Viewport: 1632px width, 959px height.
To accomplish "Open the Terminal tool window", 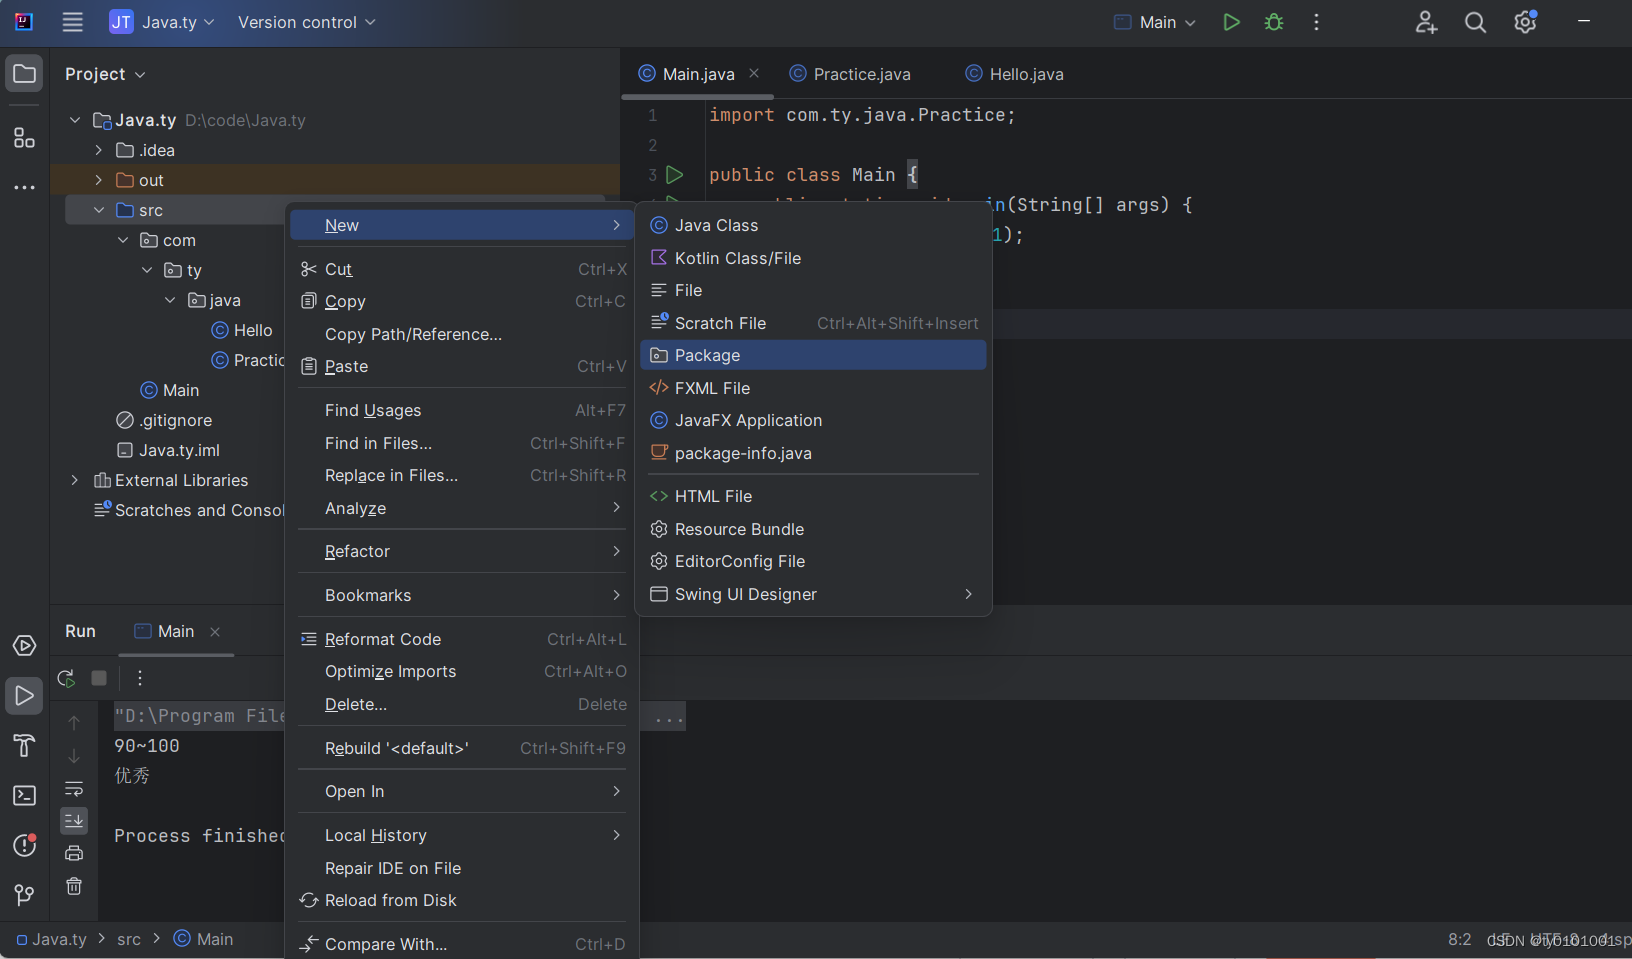I will click(x=24, y=795).
